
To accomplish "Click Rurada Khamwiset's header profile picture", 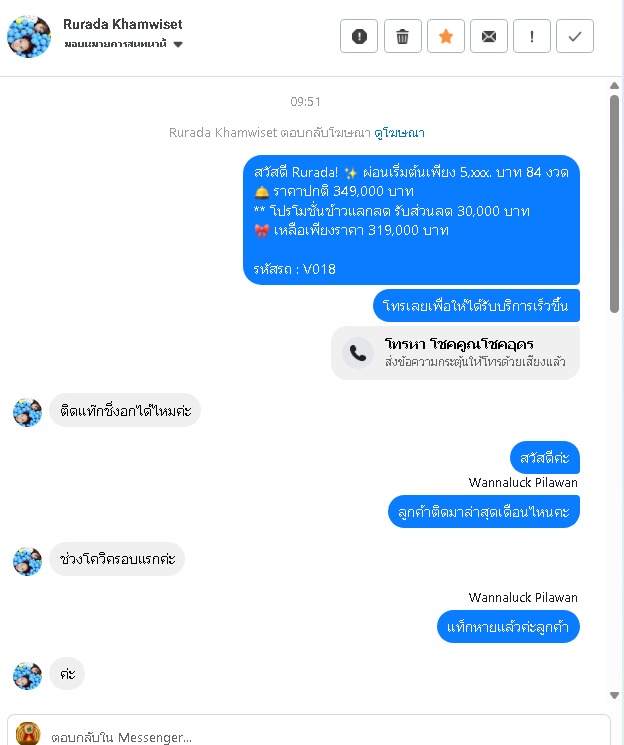I will [29, 37].
